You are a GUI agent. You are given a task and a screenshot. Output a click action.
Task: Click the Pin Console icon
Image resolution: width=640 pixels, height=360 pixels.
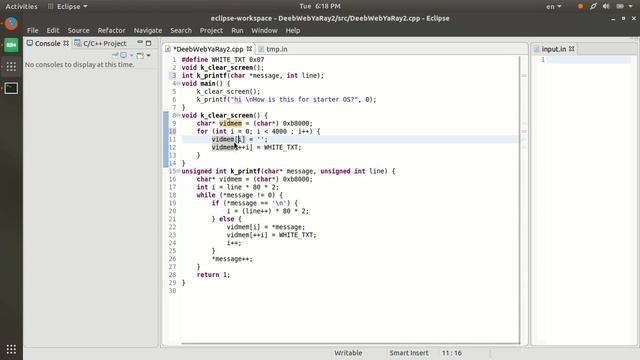115,55
